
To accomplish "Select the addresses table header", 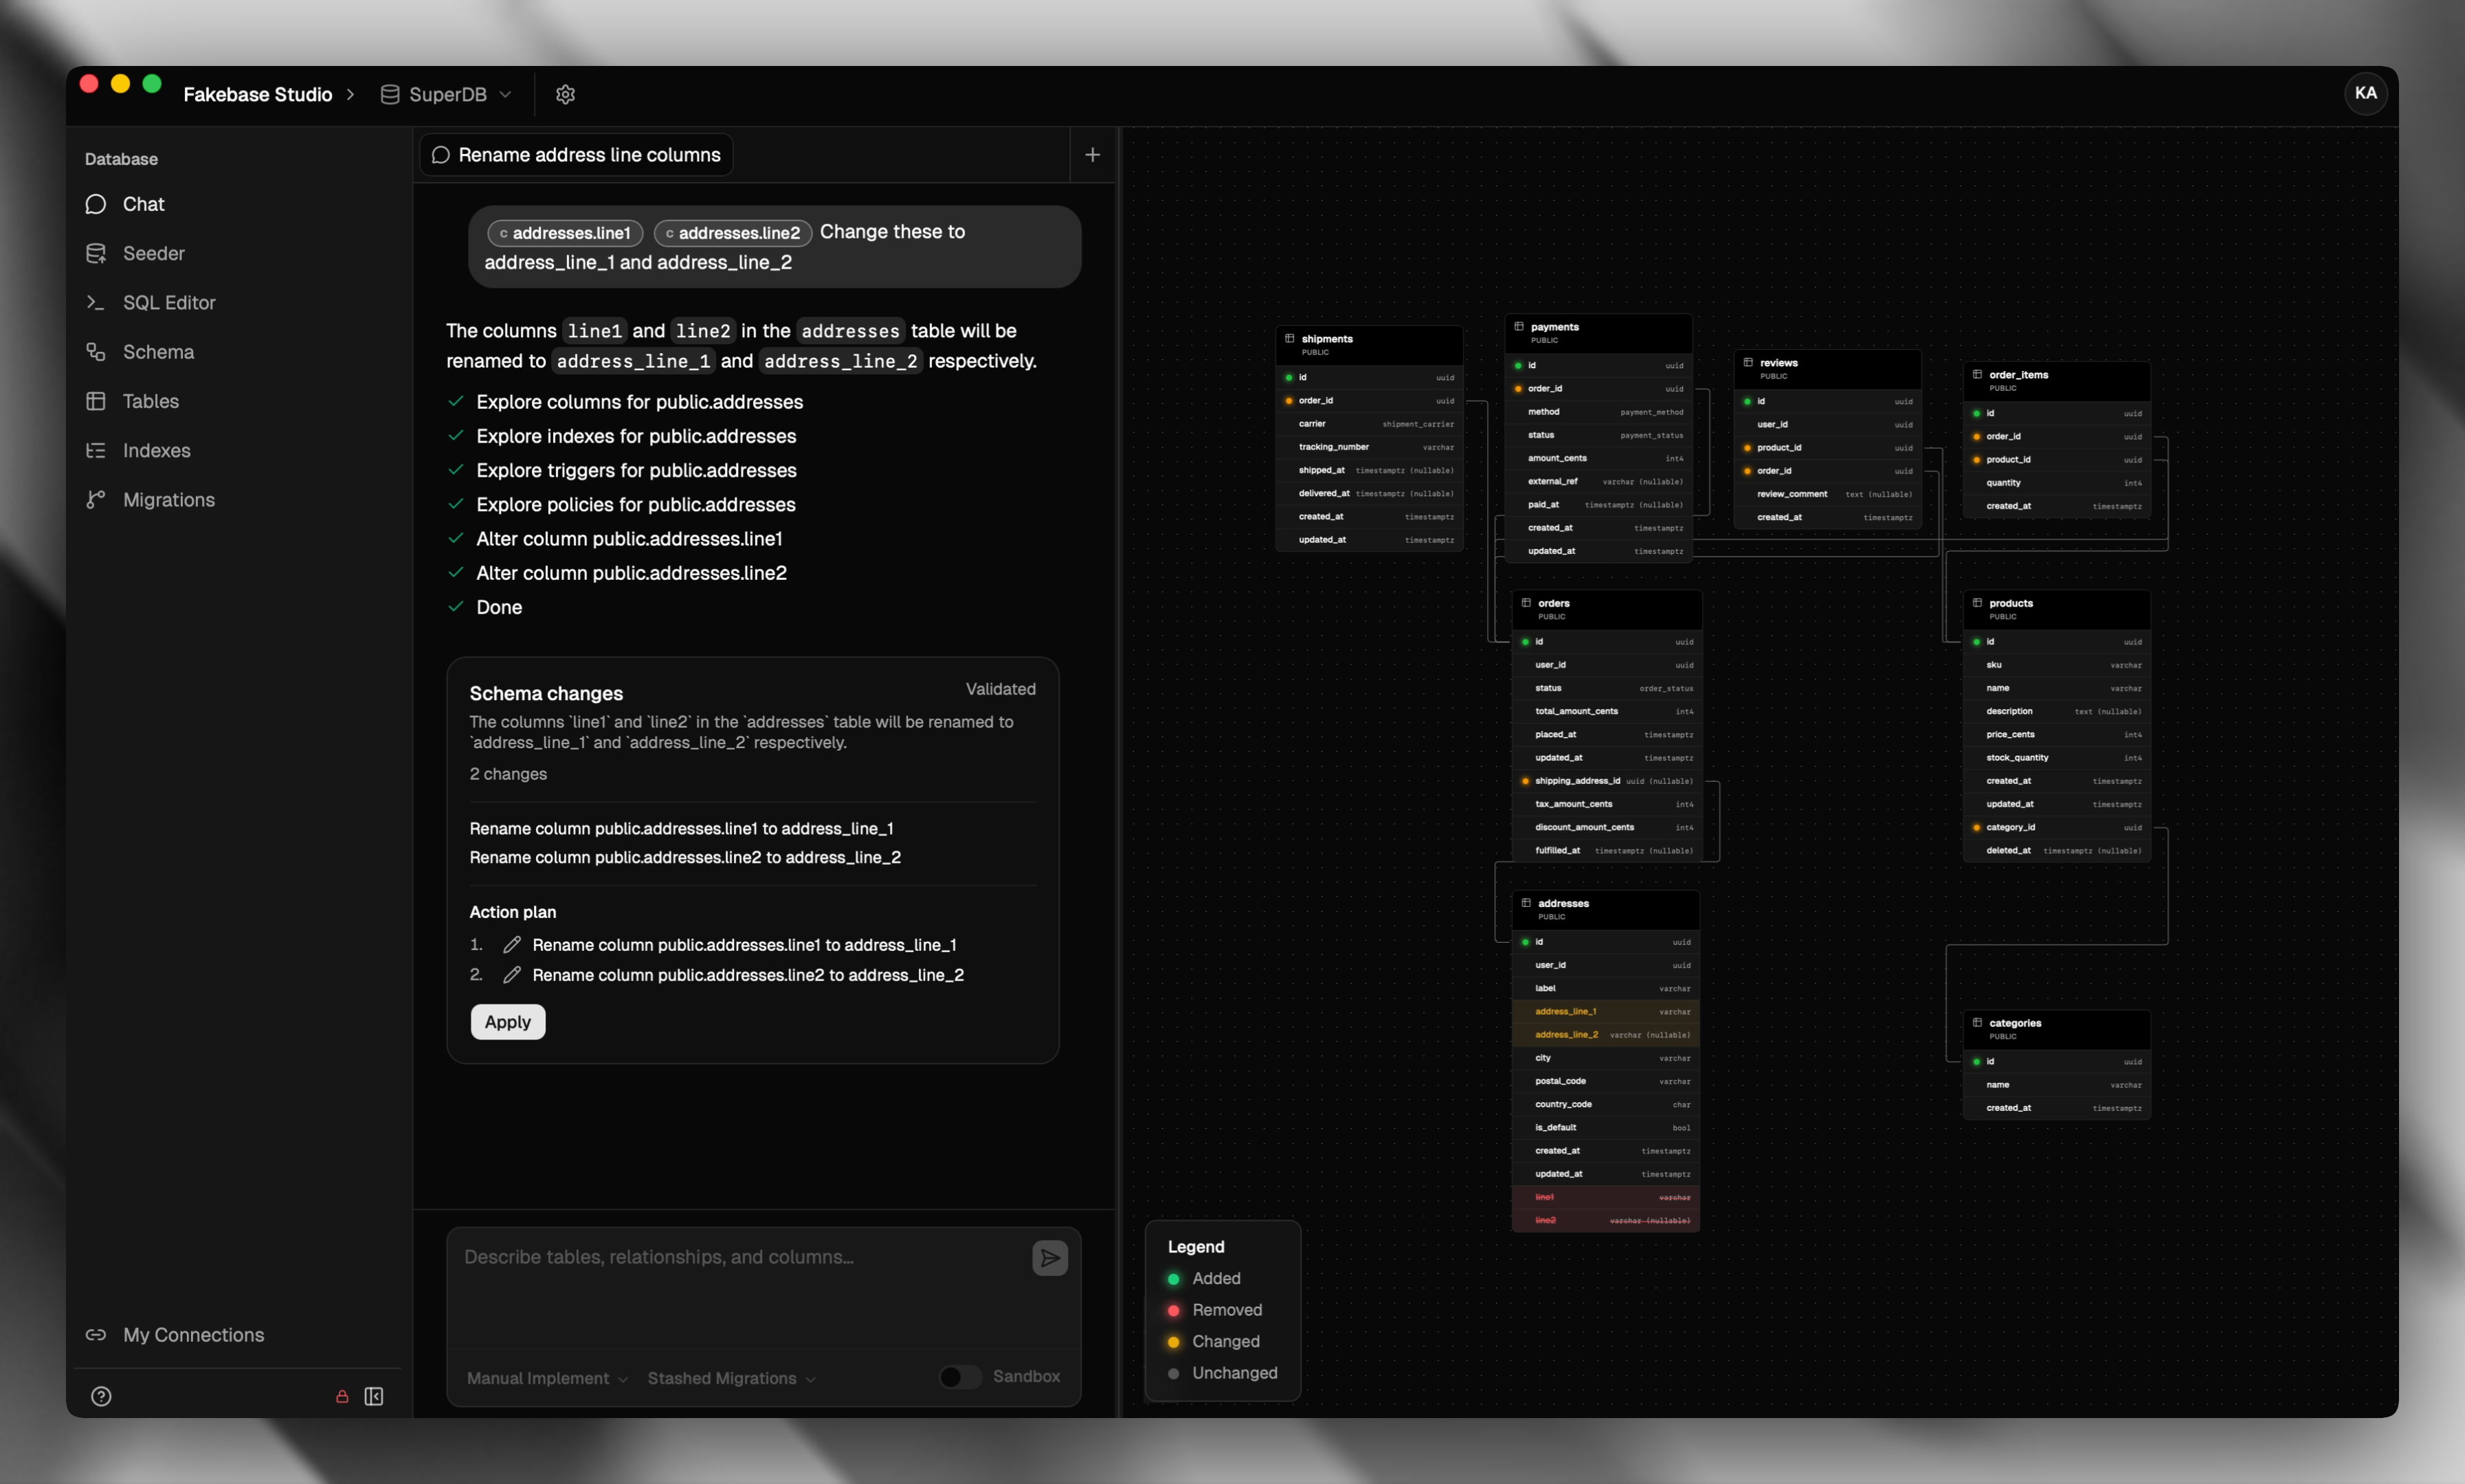I will [1605, 909].
